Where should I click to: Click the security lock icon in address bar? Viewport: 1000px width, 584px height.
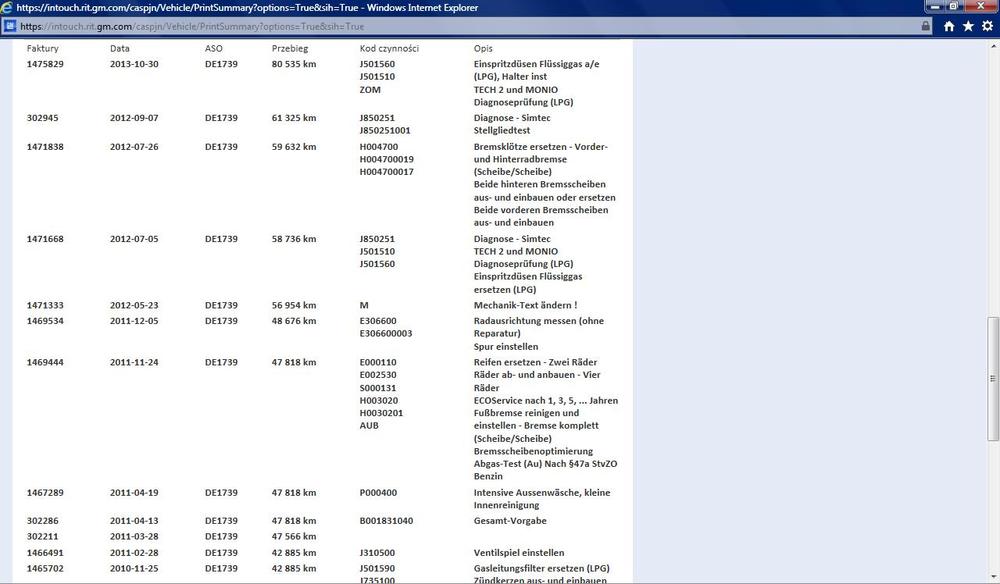point(925,26)
